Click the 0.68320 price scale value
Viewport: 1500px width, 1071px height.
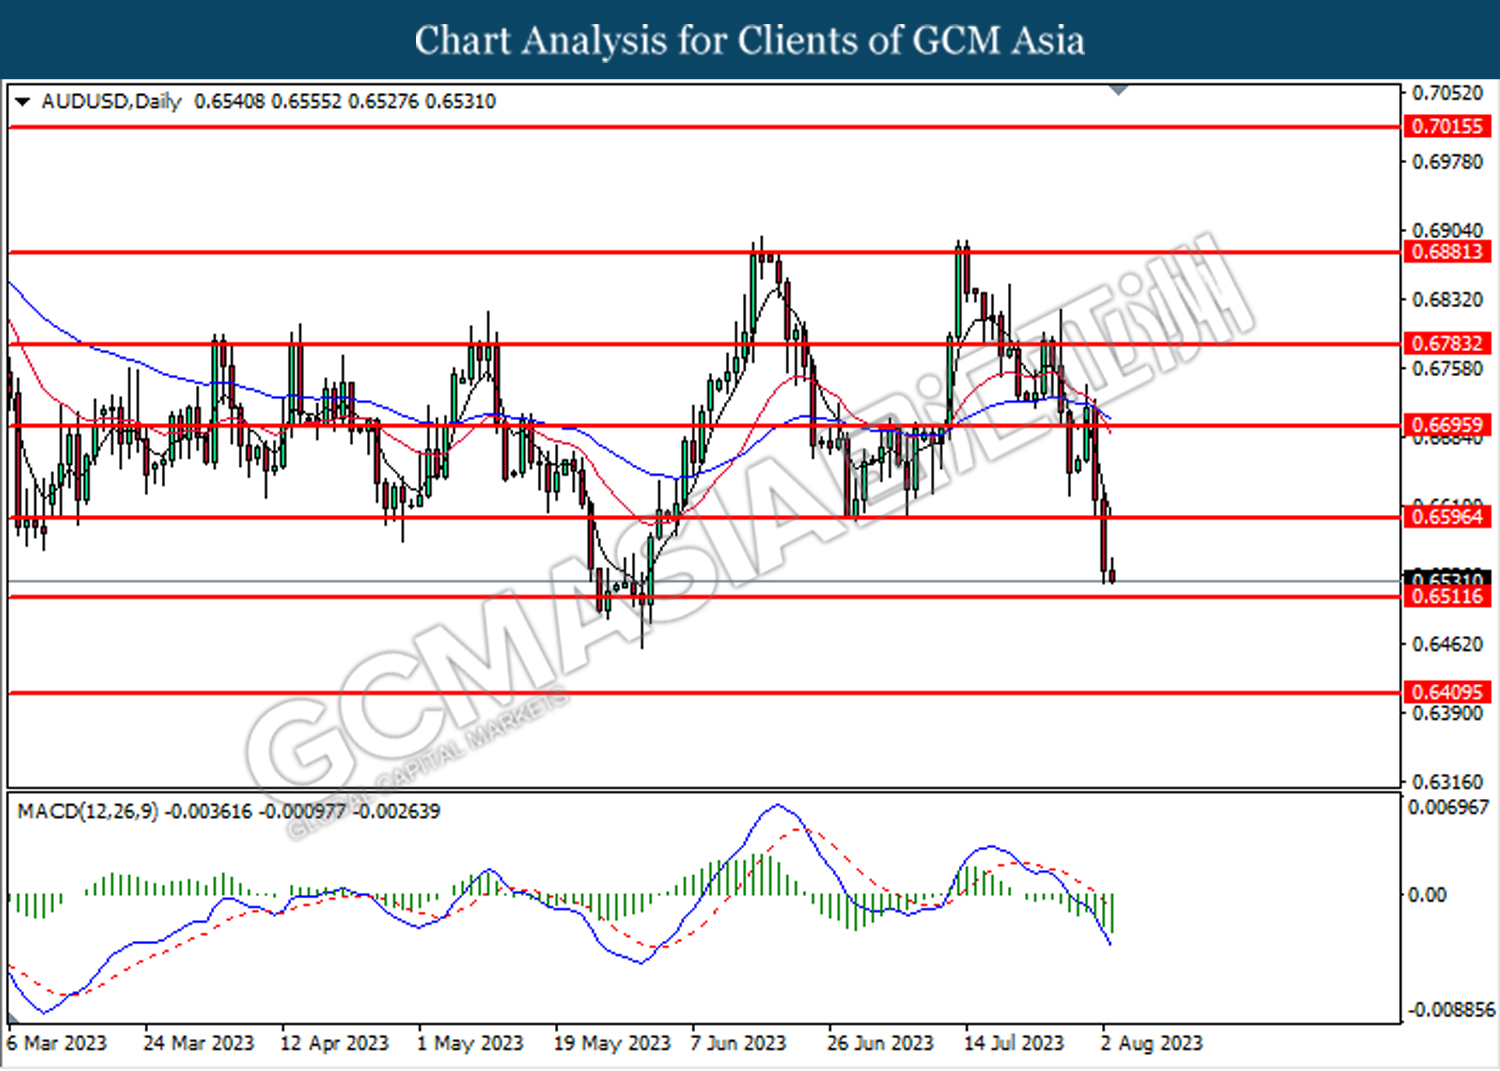(x=1447, y=300)
